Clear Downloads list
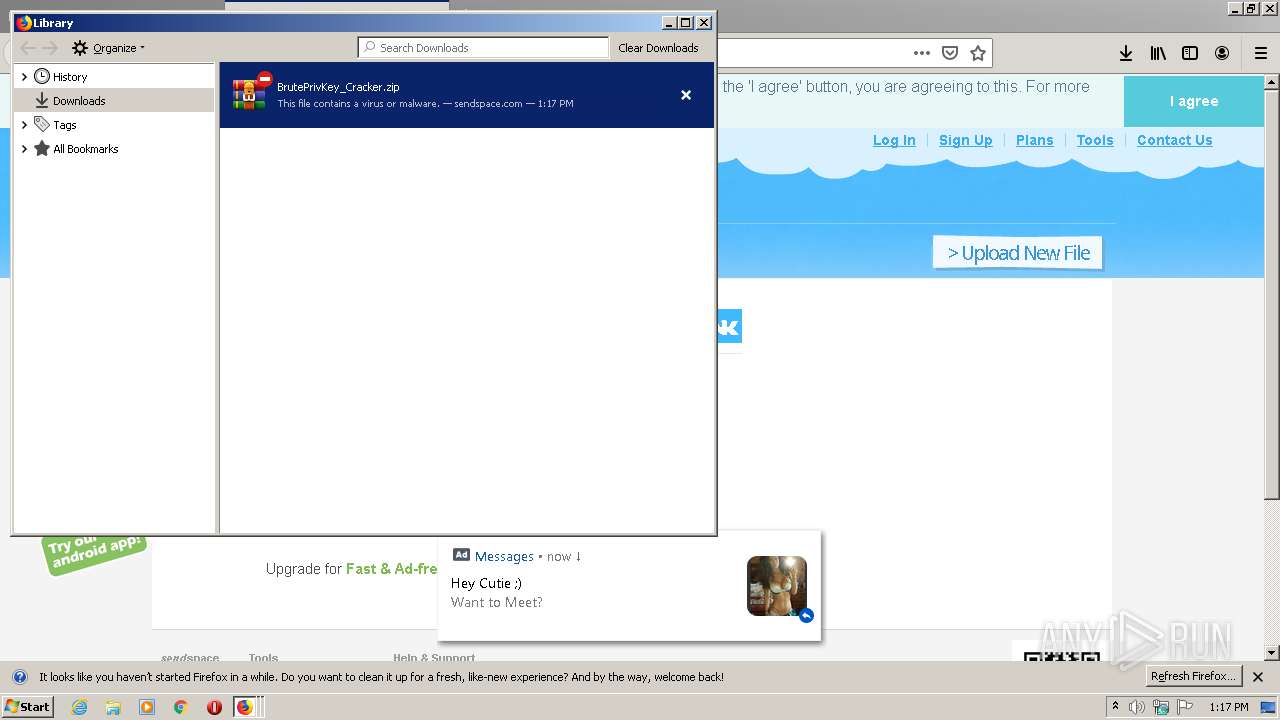 point(658,48)
